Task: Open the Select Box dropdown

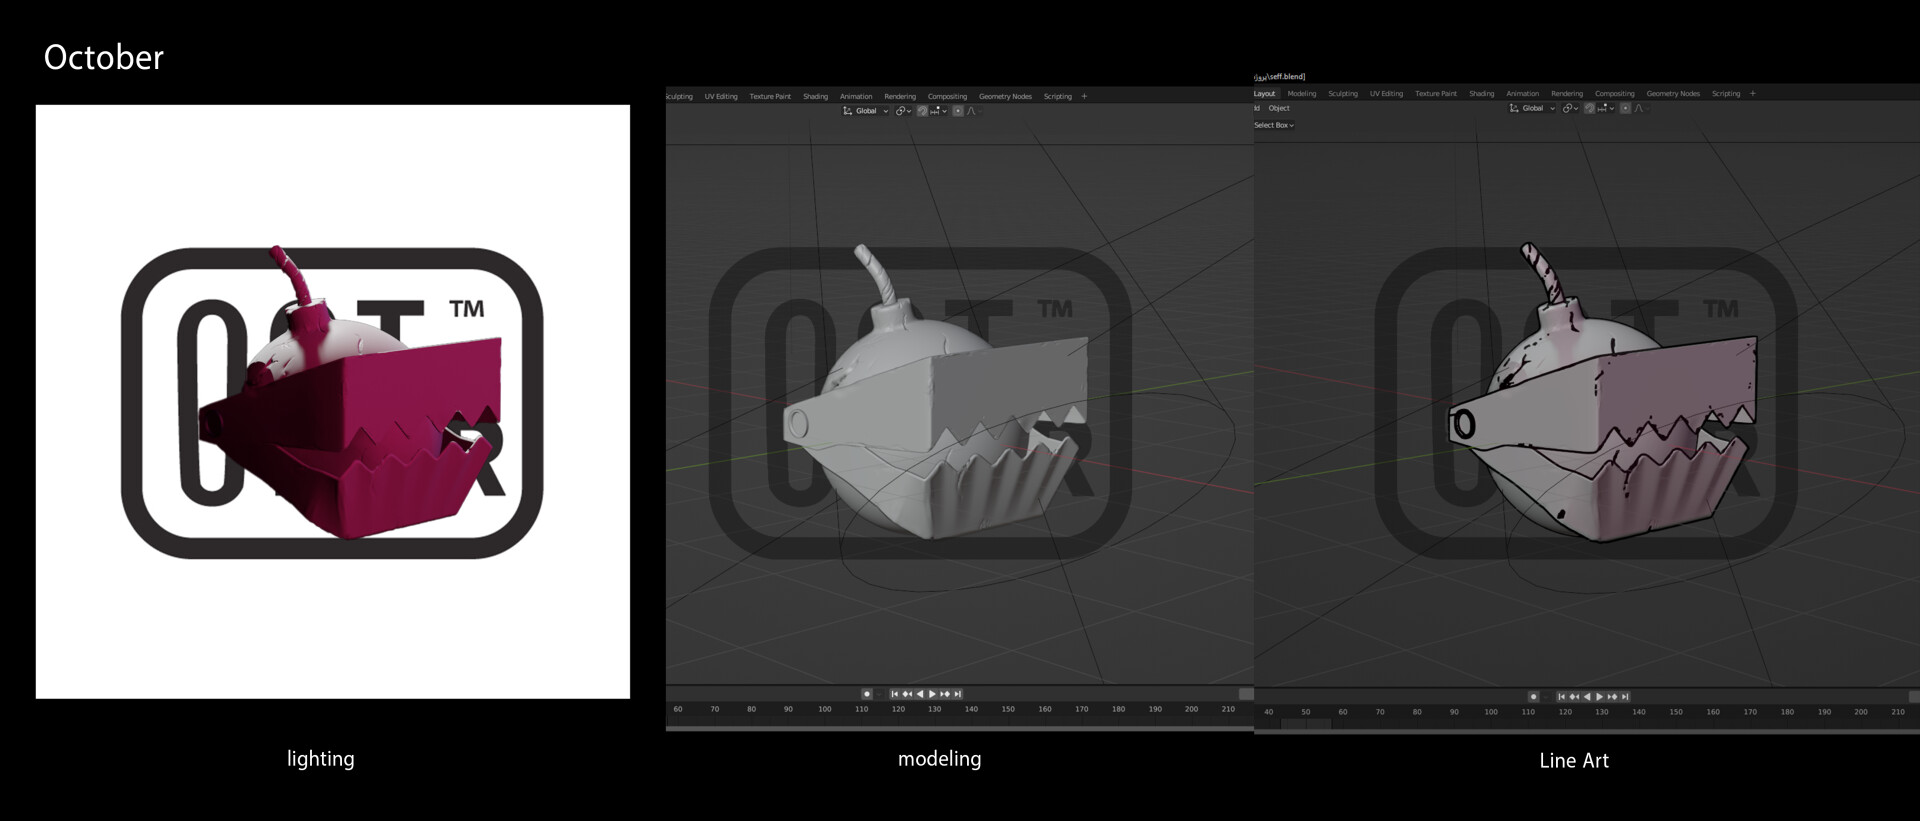Action: pyautogui.click(x=1274, y=125)
